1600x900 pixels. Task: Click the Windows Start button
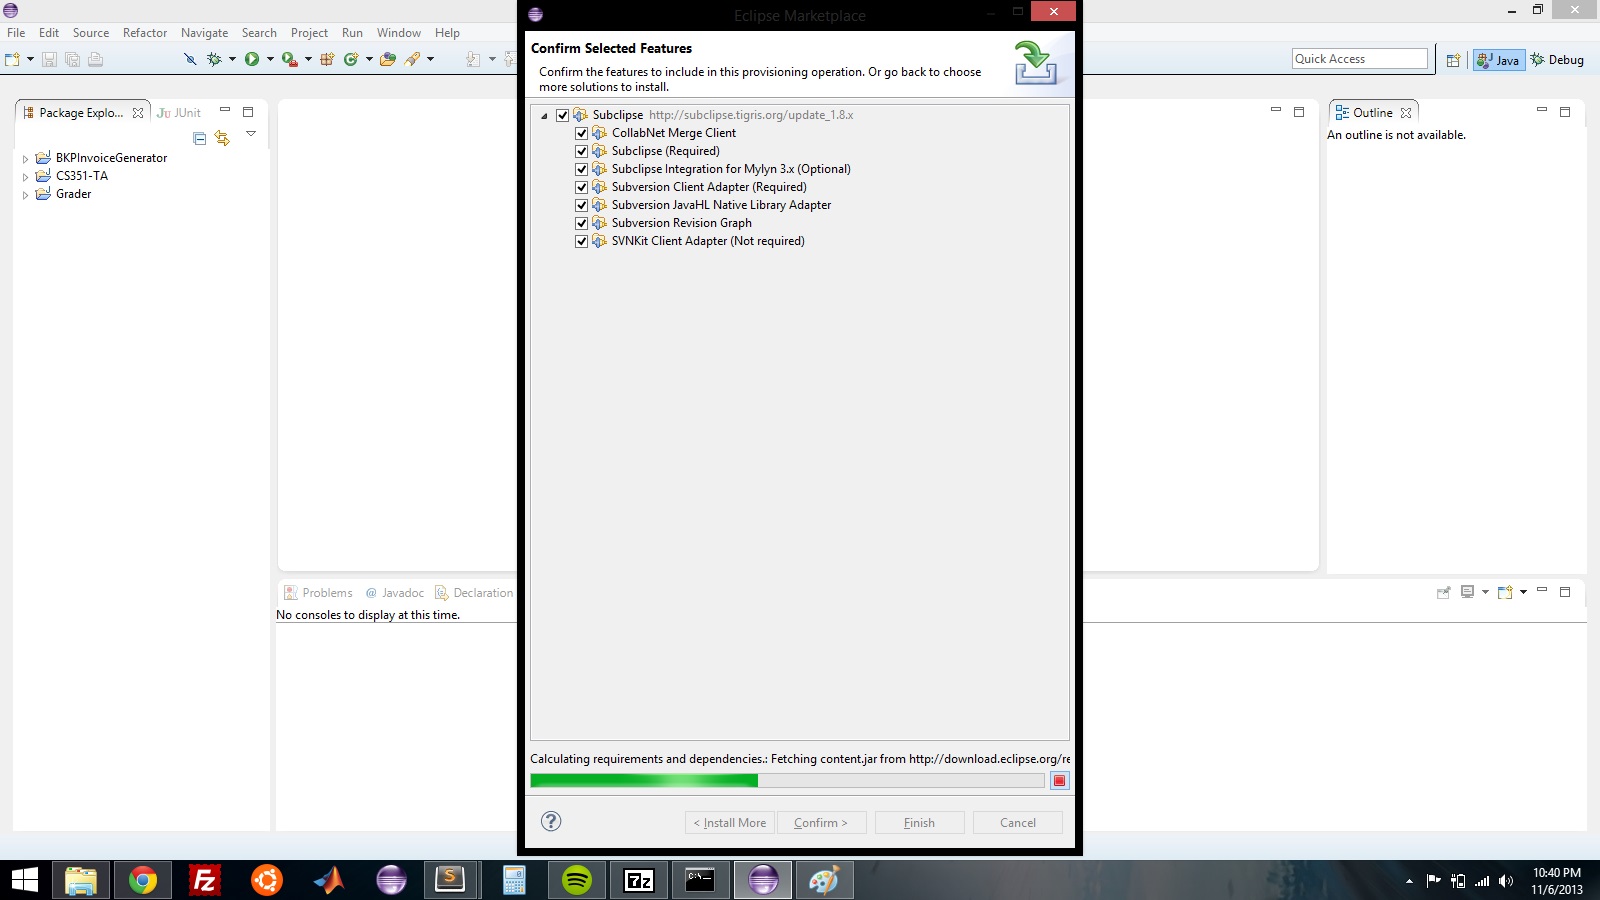pos(24,880)
